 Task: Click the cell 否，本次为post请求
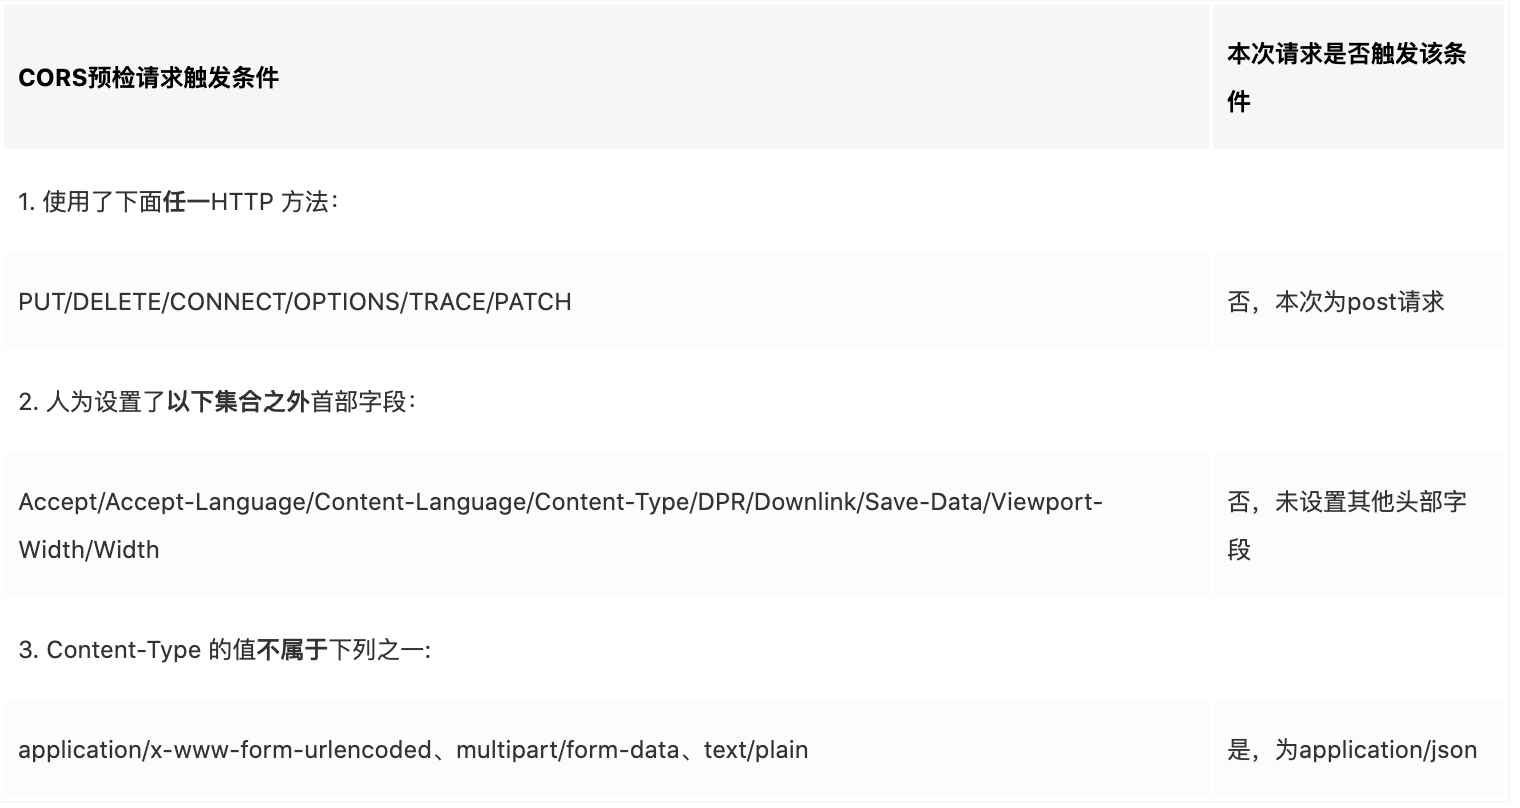click(x=1336, y=301)
